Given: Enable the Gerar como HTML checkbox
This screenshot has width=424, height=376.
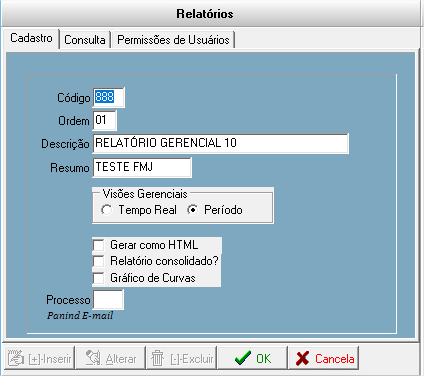Looking at the screenshot, I should point(99,245).
